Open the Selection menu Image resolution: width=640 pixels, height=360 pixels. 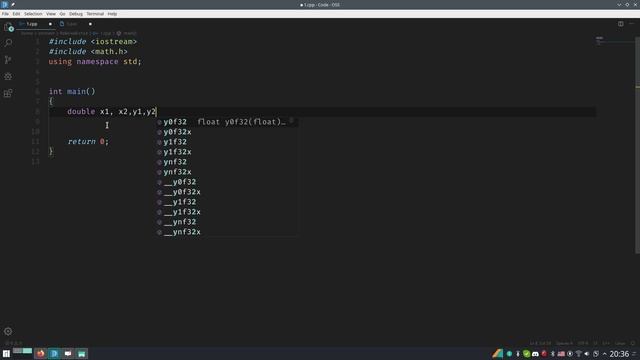33,14
